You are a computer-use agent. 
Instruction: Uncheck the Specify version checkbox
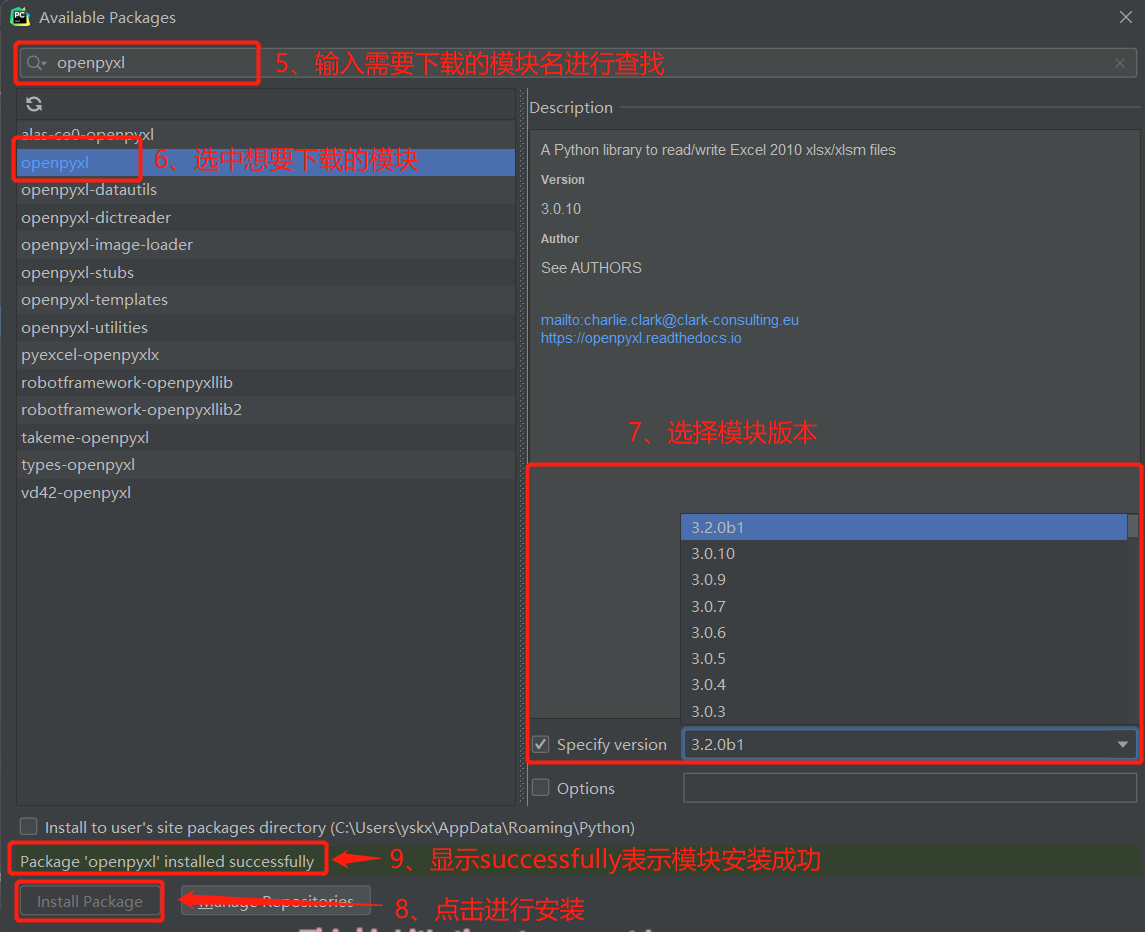click(x=540, y=744)
